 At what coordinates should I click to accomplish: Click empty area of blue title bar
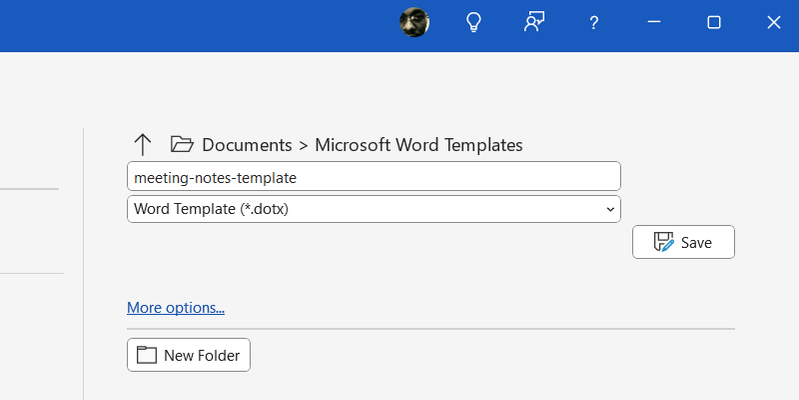[x=200, y=22]
